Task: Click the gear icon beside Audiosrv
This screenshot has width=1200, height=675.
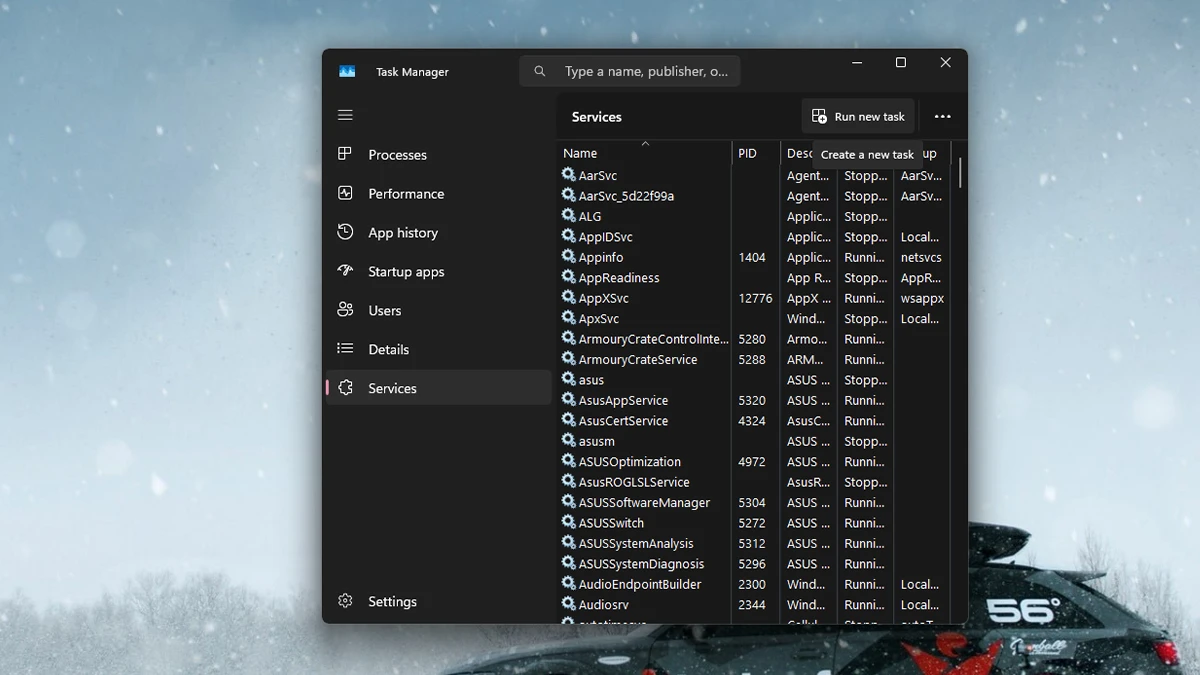Action: click(568, 604)
